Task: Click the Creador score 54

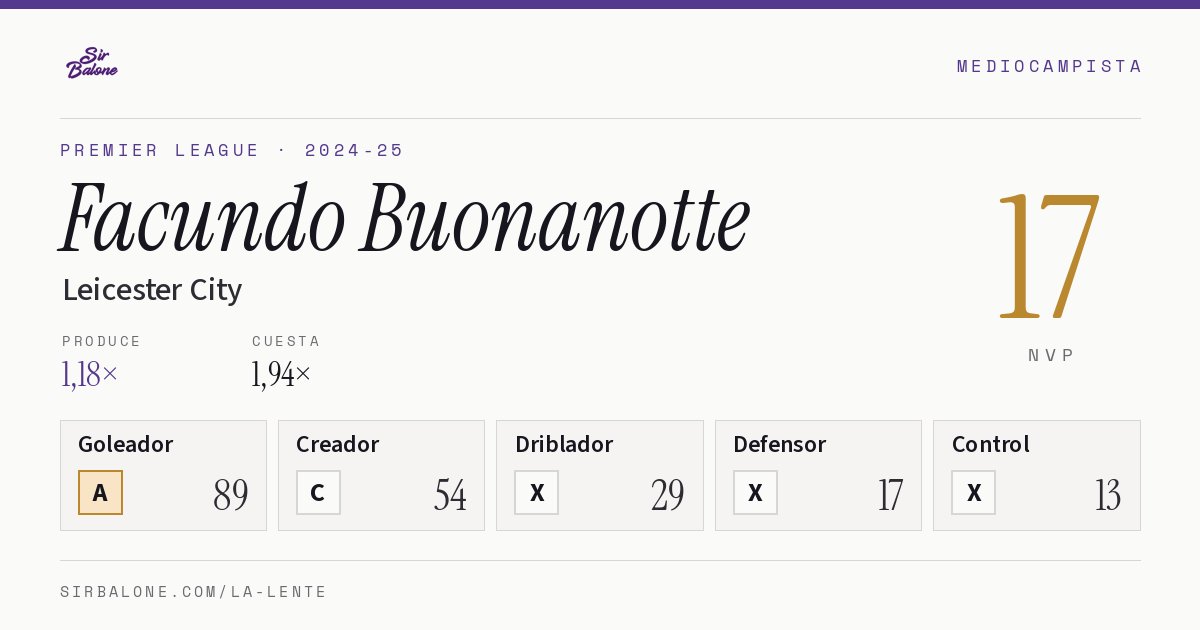Action: point(450,495)
